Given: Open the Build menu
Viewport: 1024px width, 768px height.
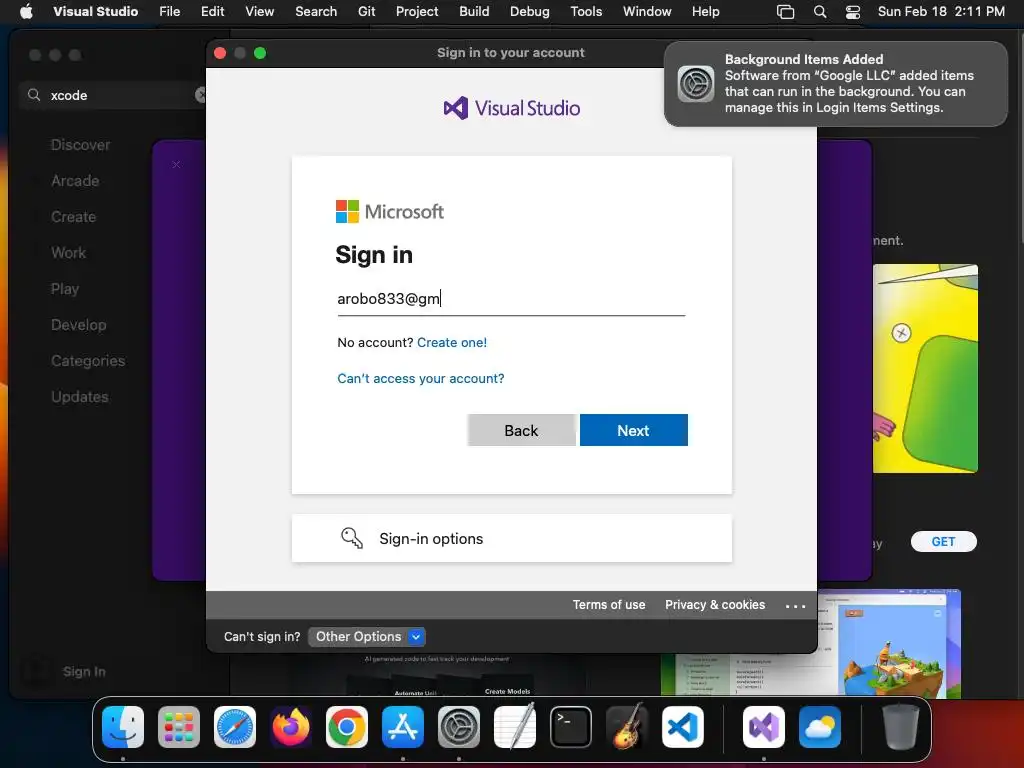Looking at the screenshot, I should pyautogui.click(x=474, y=11).
